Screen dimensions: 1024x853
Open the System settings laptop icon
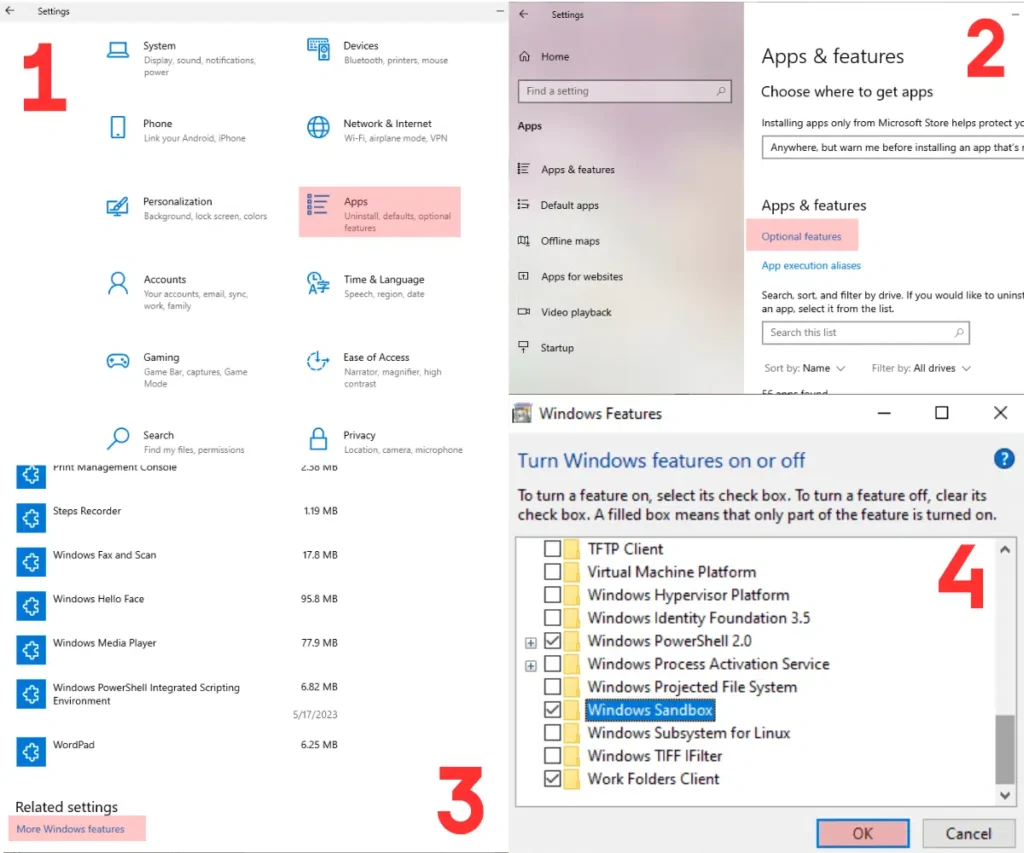click(118, 50)
